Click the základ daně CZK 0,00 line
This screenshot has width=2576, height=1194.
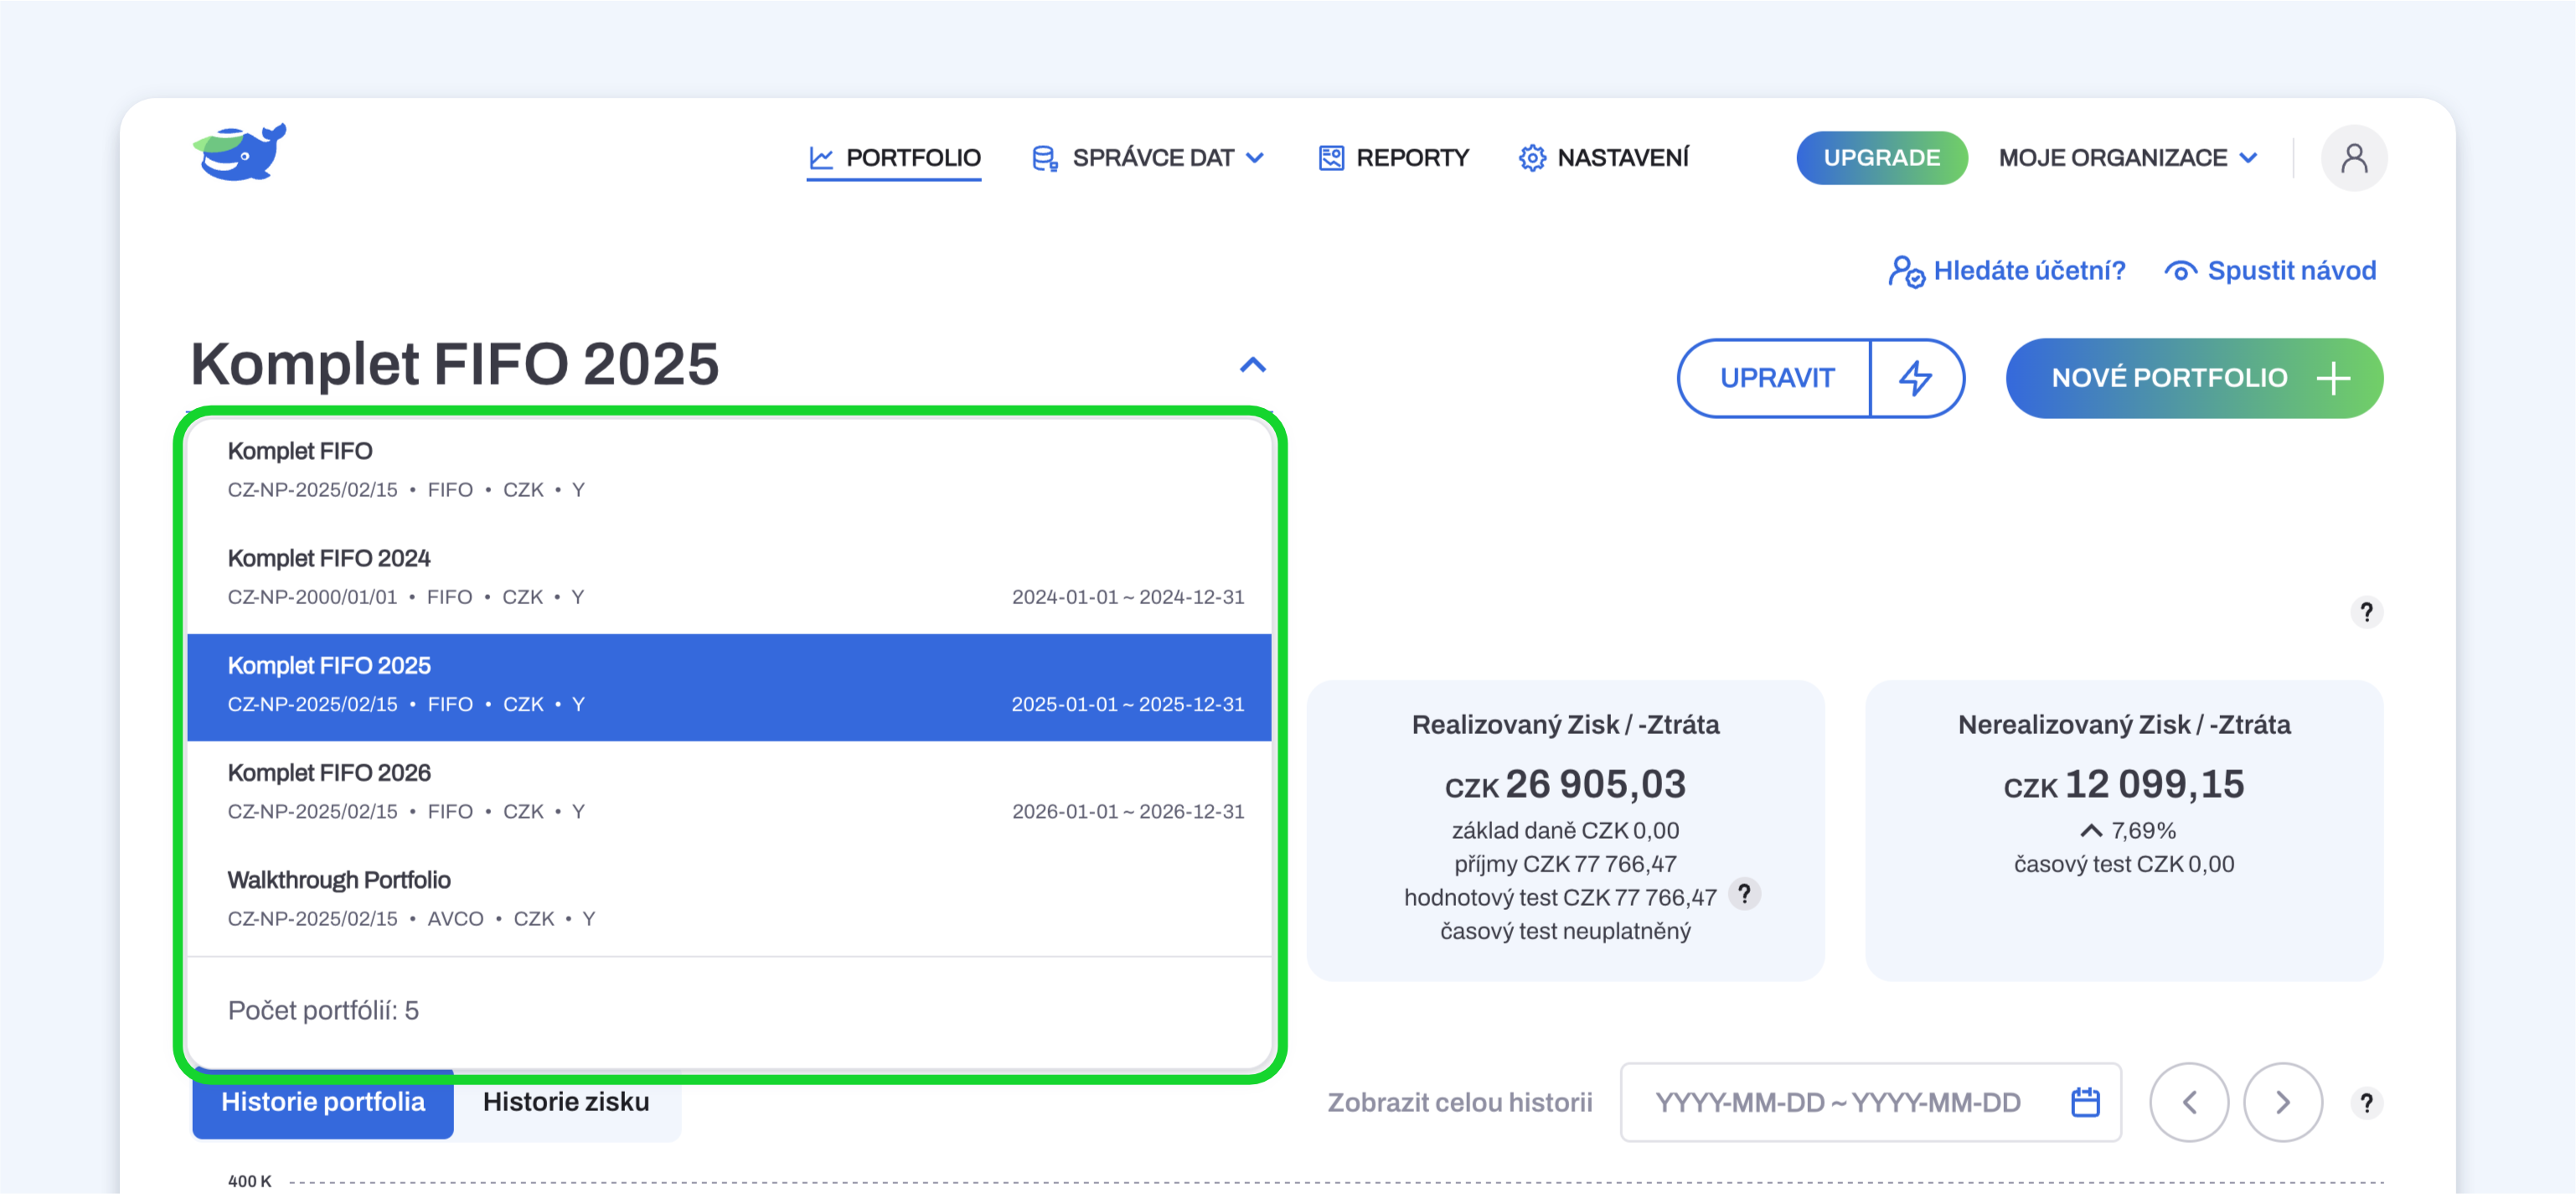1565,830
